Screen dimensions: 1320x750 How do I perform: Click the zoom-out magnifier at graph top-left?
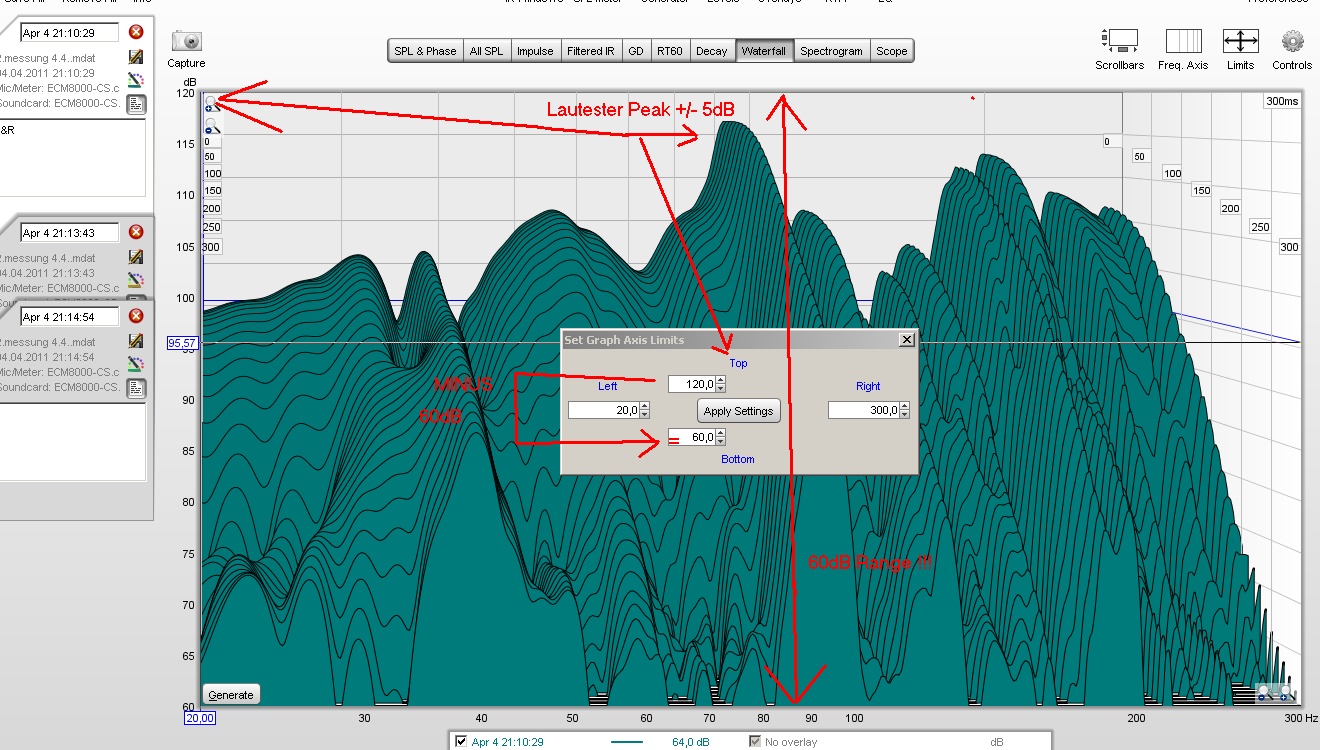click(x=212, y=126)
